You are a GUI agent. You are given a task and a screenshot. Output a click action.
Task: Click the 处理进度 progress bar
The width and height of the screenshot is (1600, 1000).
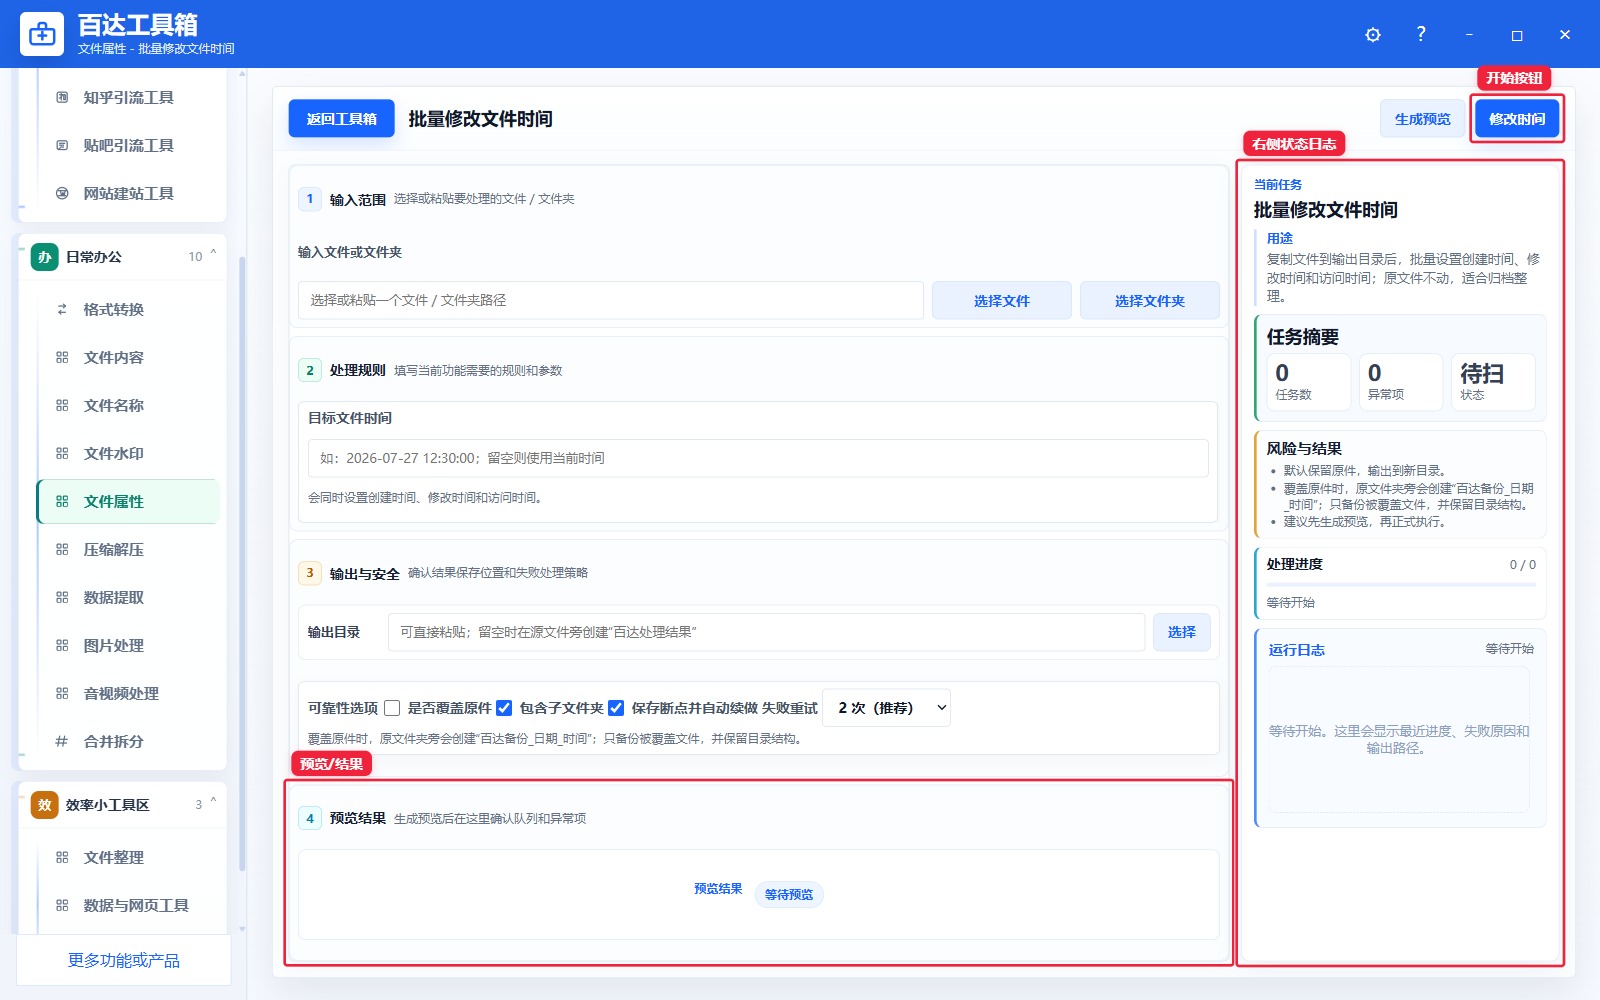[1401, 585]
